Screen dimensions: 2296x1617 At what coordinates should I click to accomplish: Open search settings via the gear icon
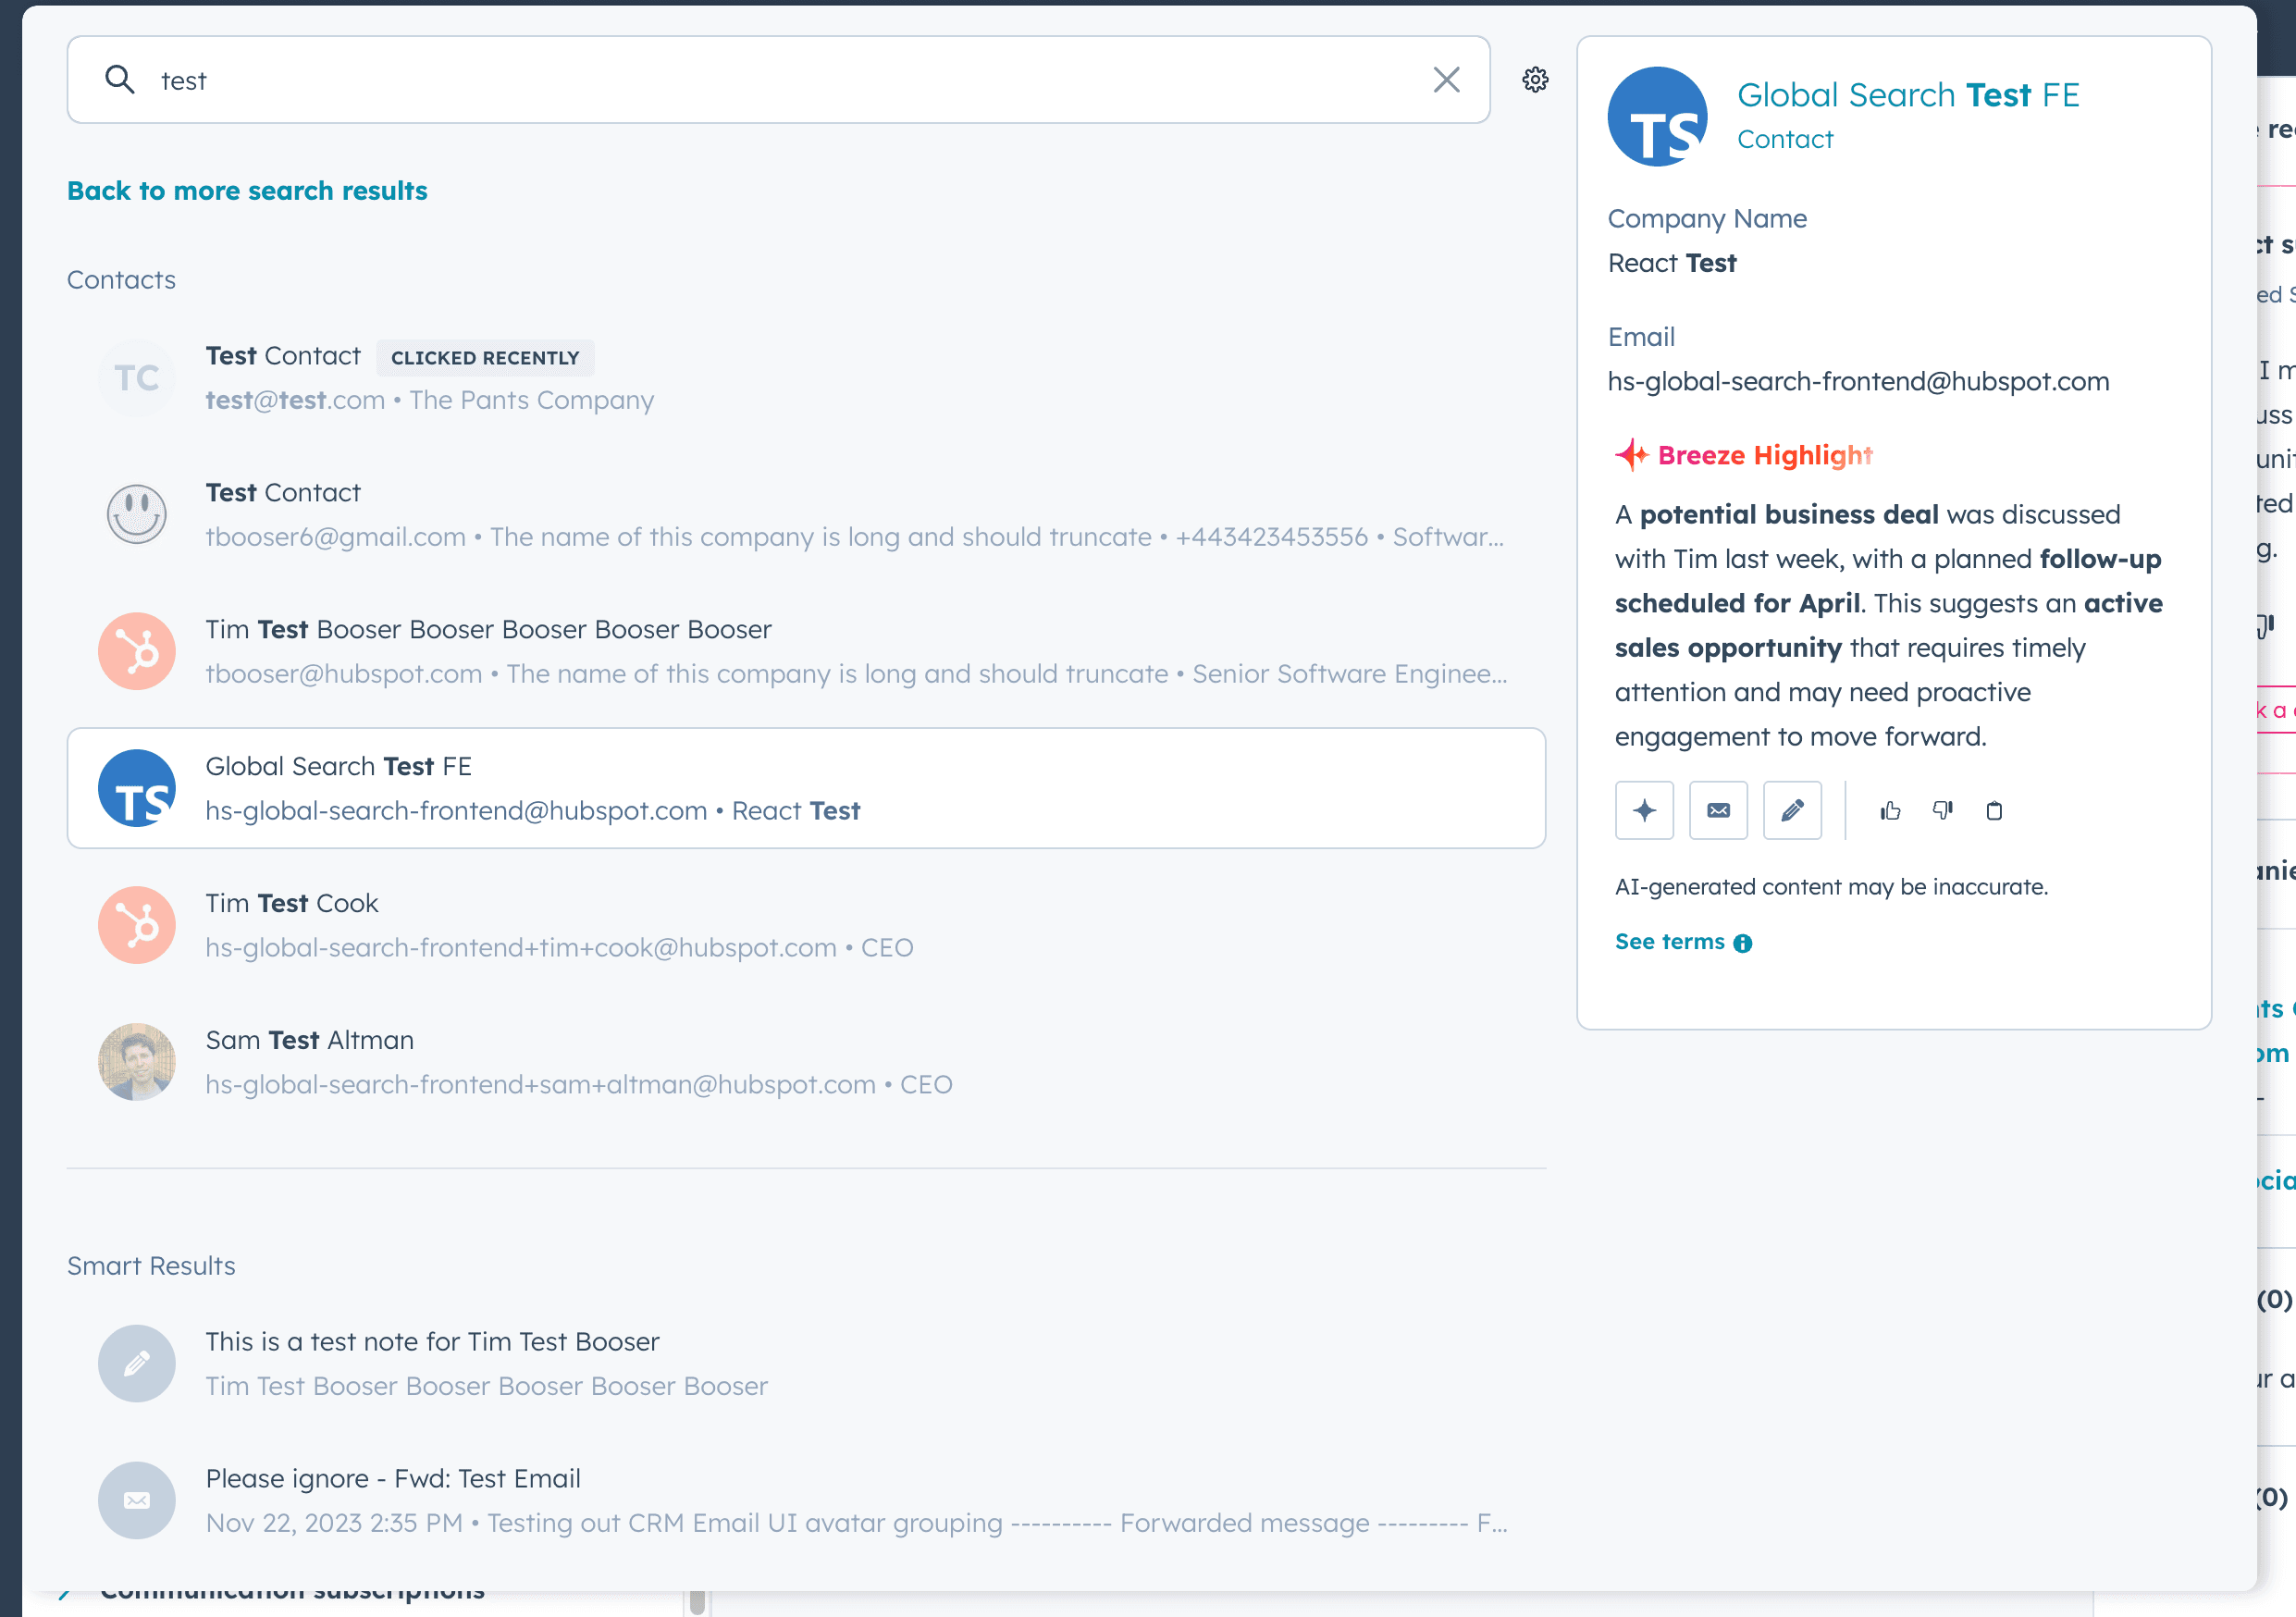pyautogui.click(x=1535, y=80)
